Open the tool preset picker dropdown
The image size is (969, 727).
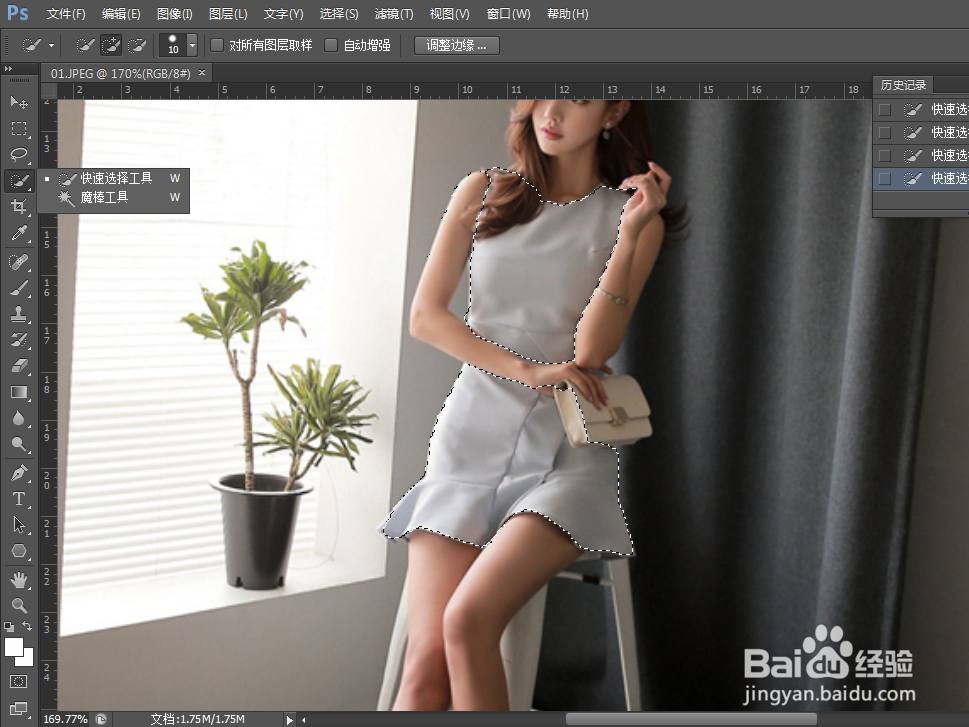click(x=51, y=45)
